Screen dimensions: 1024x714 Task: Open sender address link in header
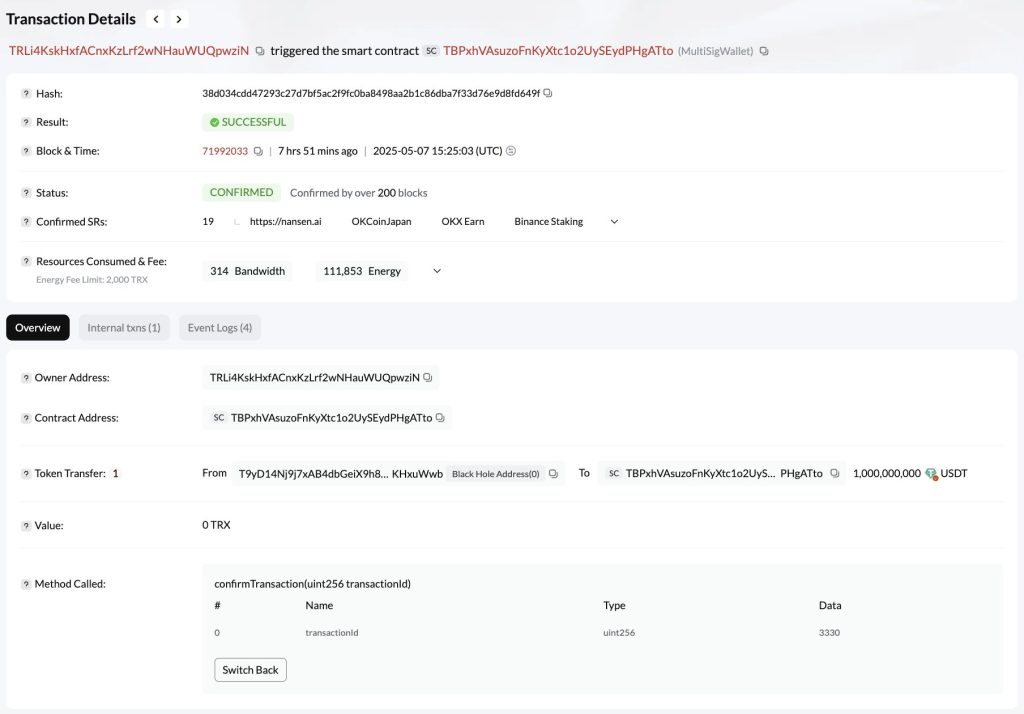(129, 51)
